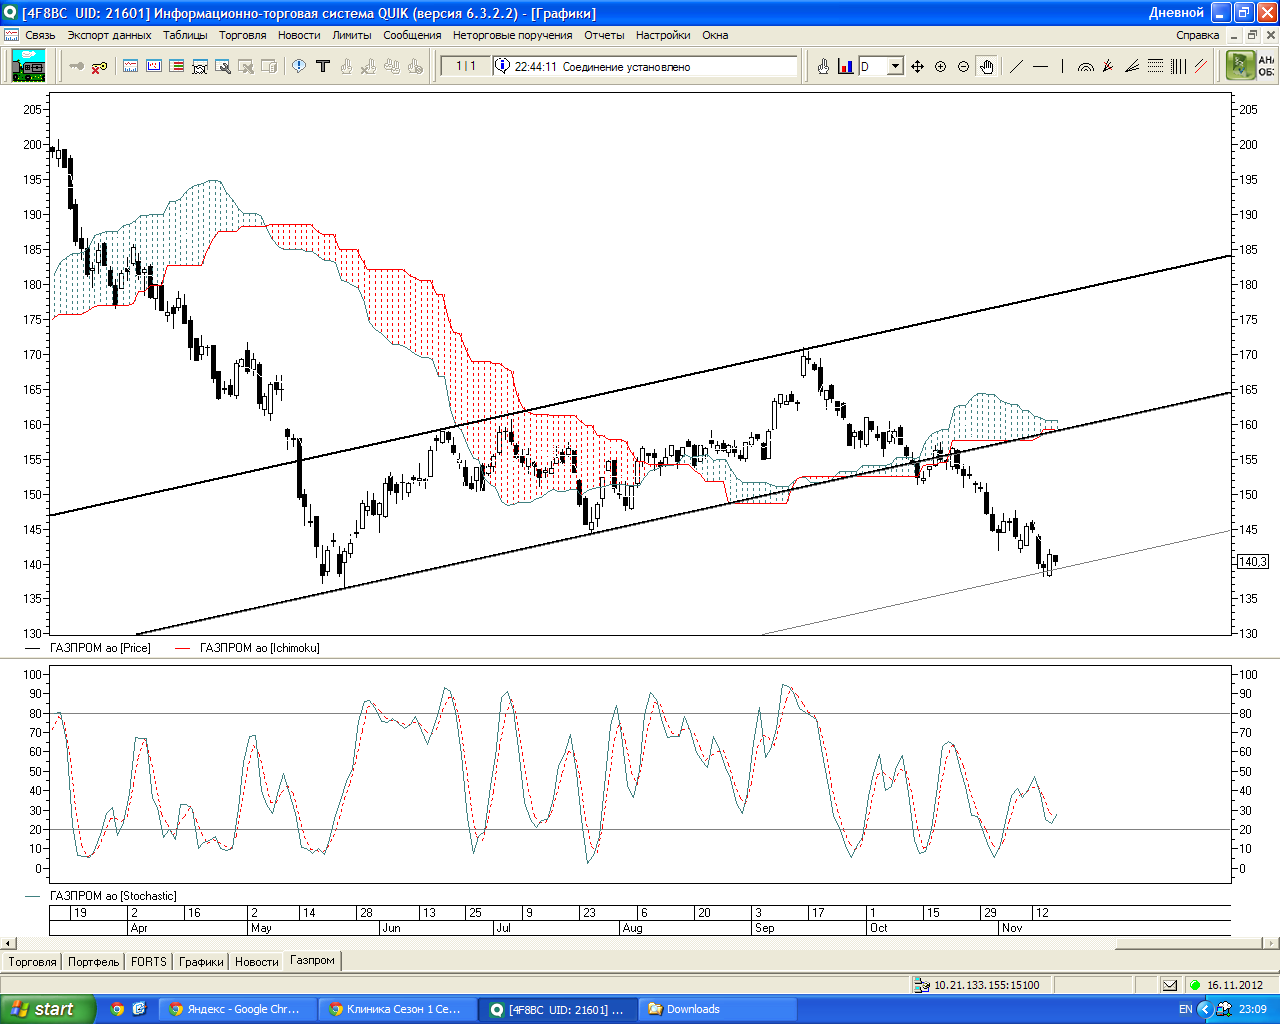This screenshot has height=1024, width=1280.
Task: Open the Справка menu
Action: (1198, 35)
